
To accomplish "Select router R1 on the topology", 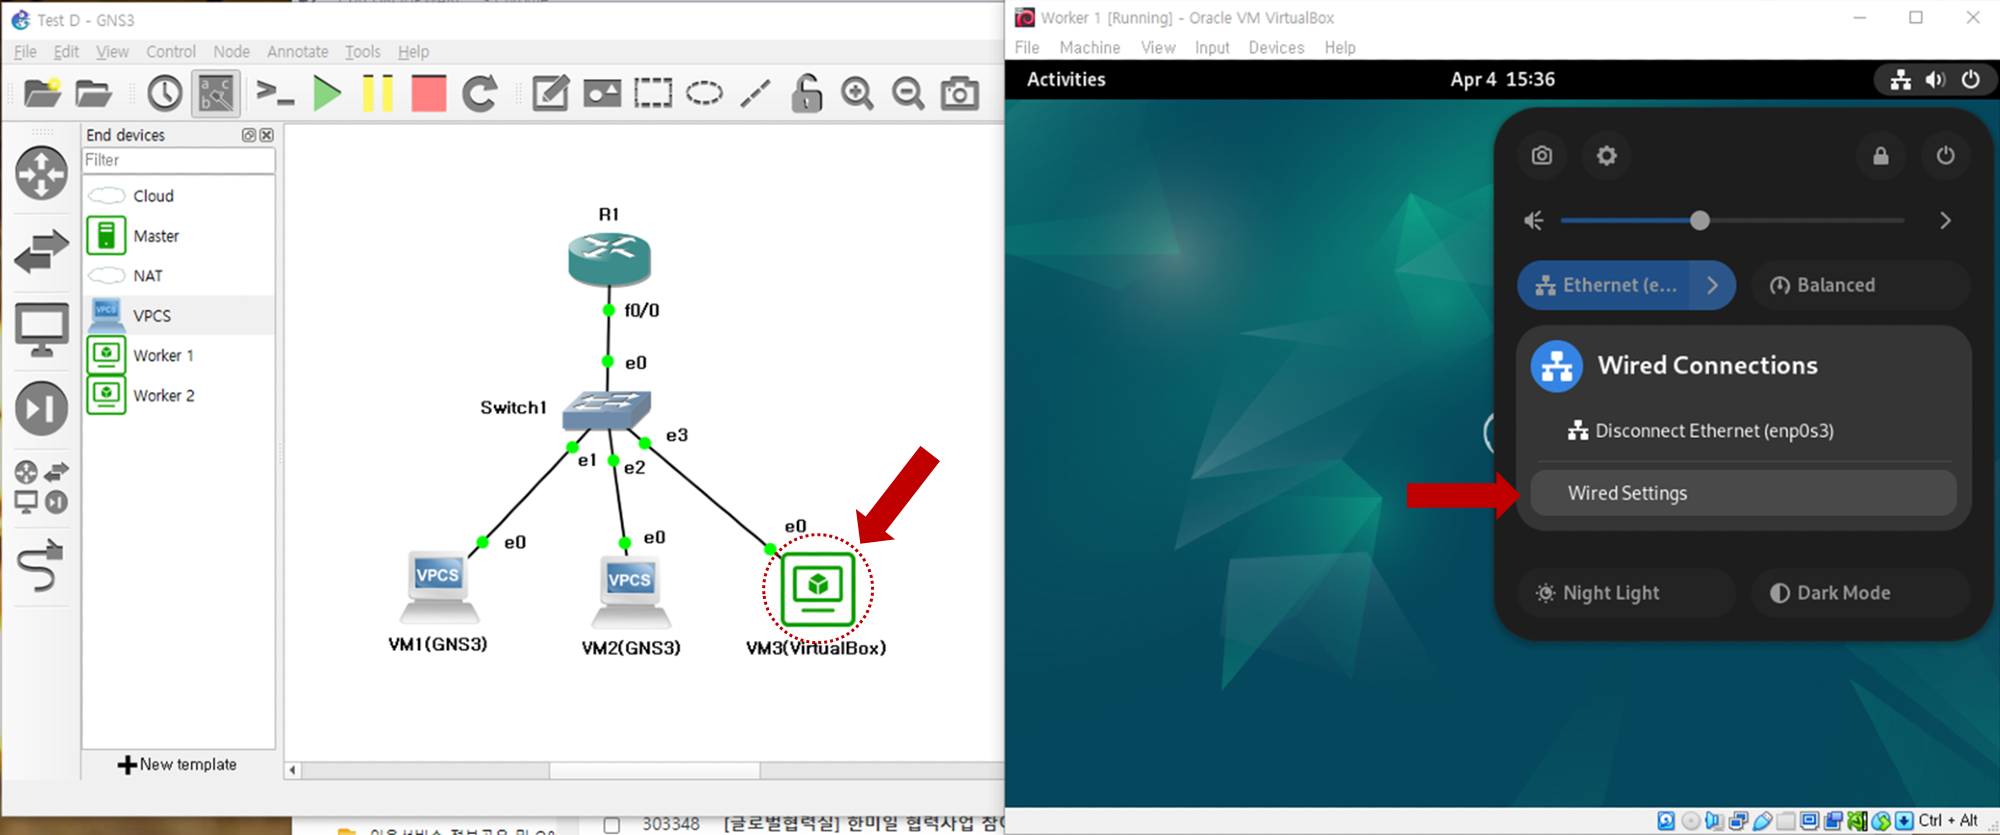I will [609, 258].
